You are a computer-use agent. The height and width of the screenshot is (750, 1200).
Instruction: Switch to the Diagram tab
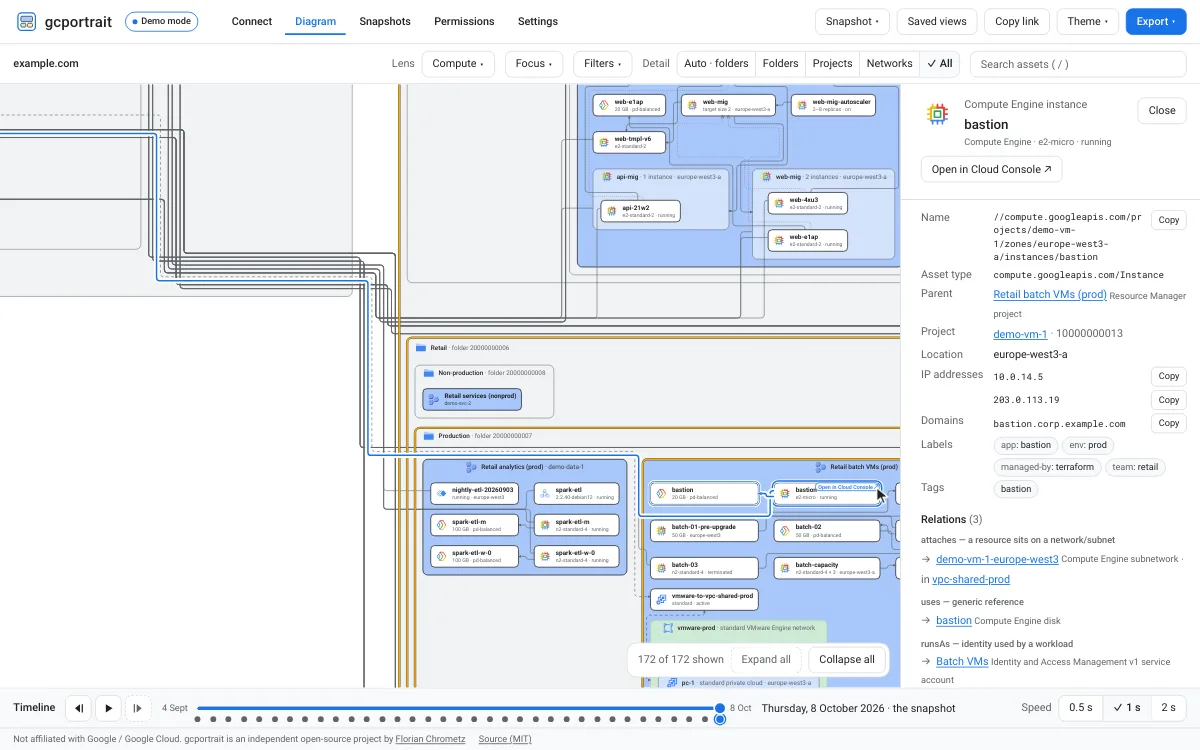[x=316, y=21]
